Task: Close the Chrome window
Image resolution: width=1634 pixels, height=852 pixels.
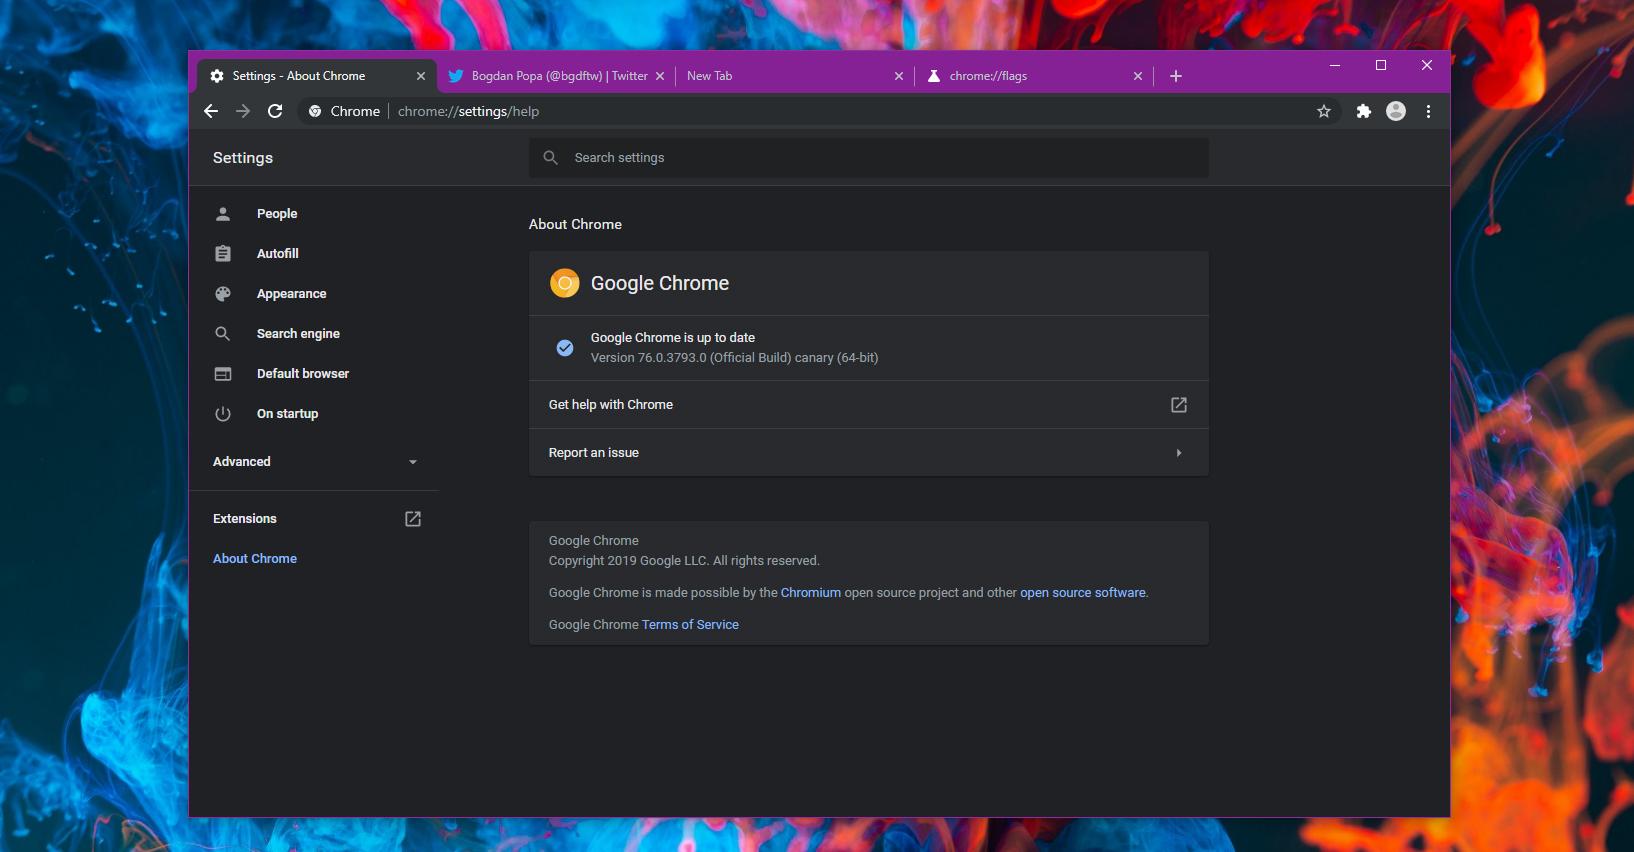Action: [x=1427, y=65]
